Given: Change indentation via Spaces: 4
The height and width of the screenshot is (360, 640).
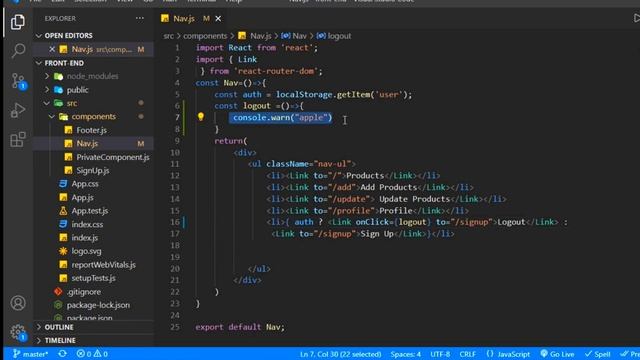Looking at the screenshot, I should [405, 354].
